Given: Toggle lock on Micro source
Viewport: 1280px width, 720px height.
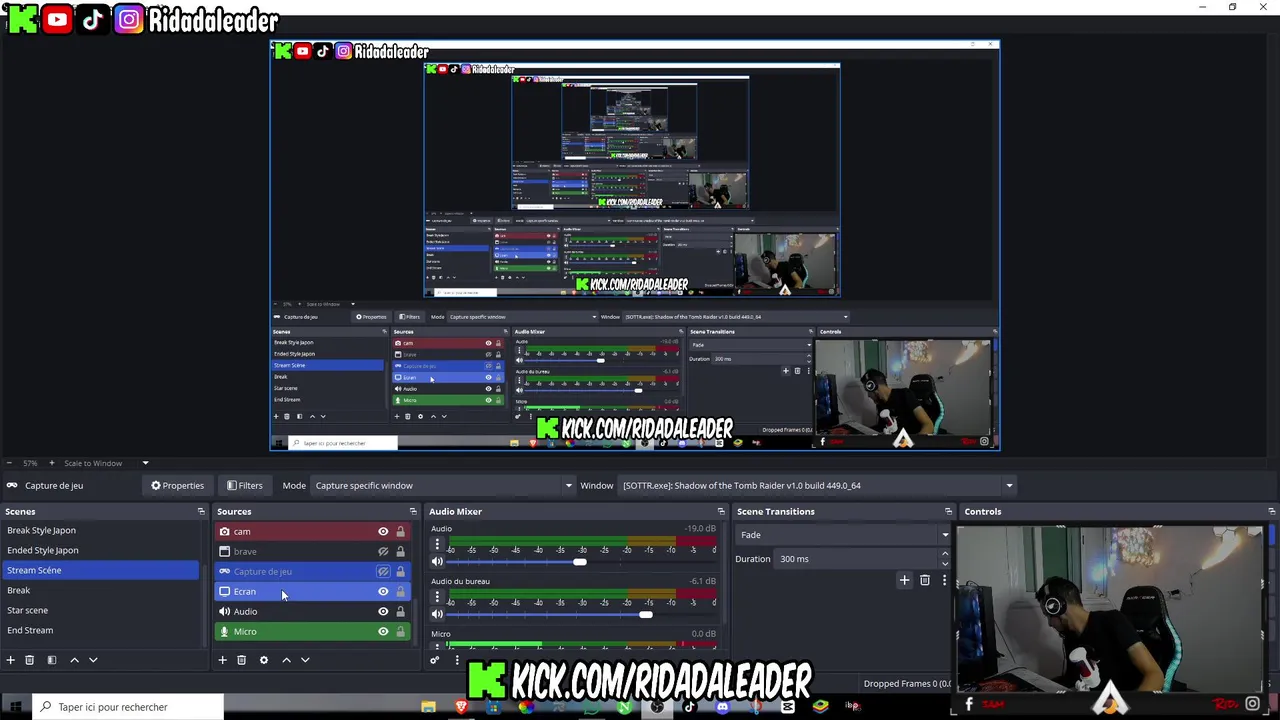Looking at the screenshot, I should 401,631.
